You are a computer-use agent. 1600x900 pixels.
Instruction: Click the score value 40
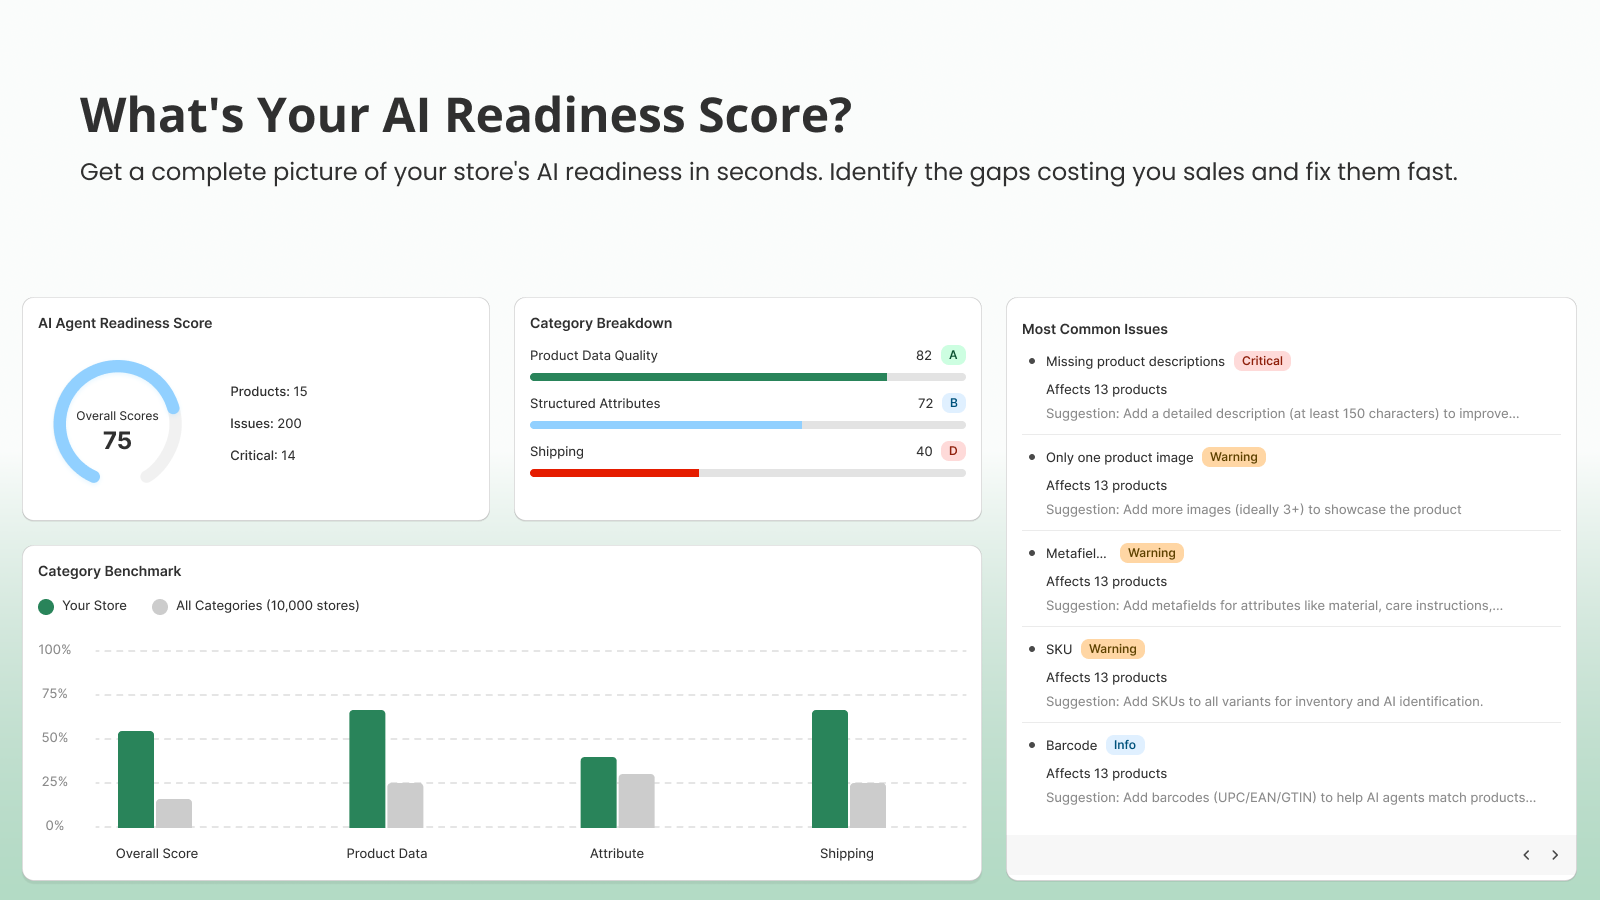pos(924,452)
